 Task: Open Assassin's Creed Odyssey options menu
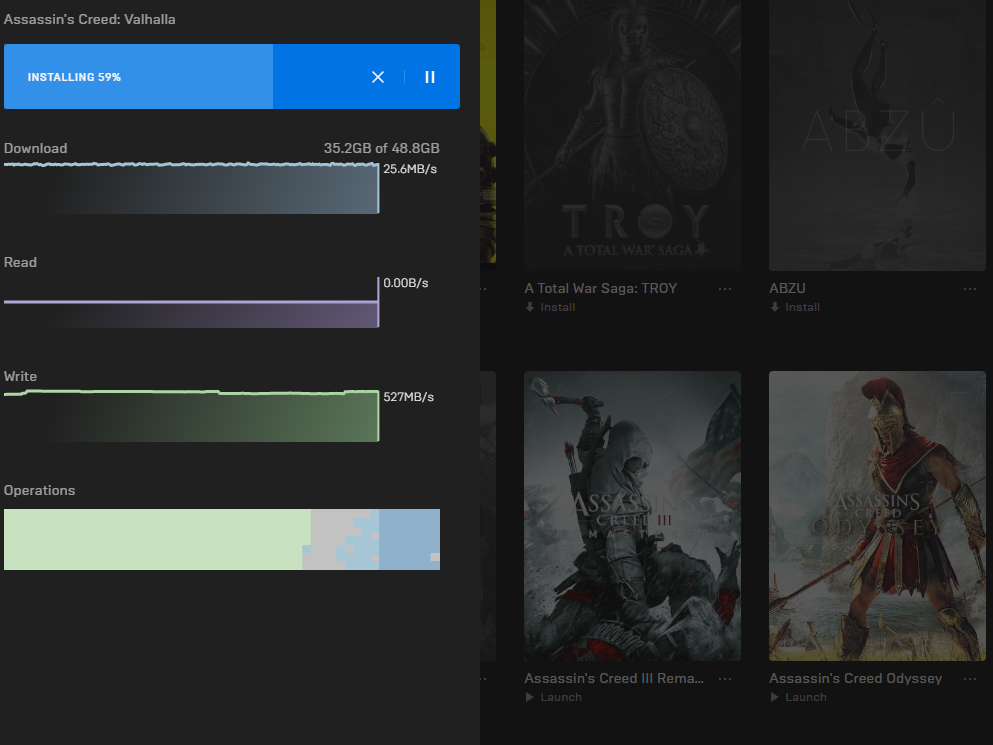coord(969,679)
